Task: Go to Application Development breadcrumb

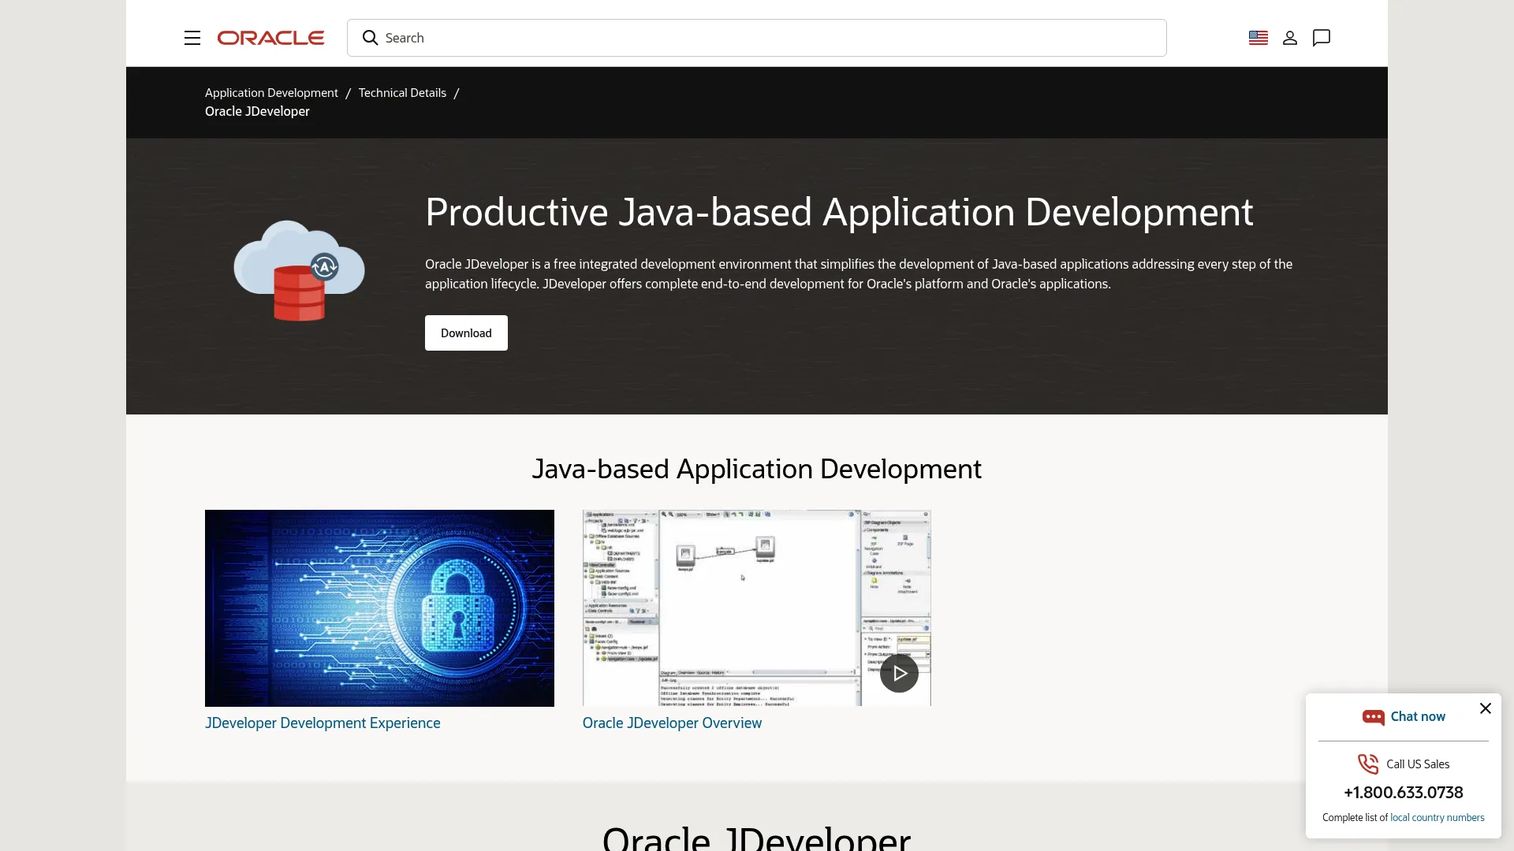Action: [271, 93]
